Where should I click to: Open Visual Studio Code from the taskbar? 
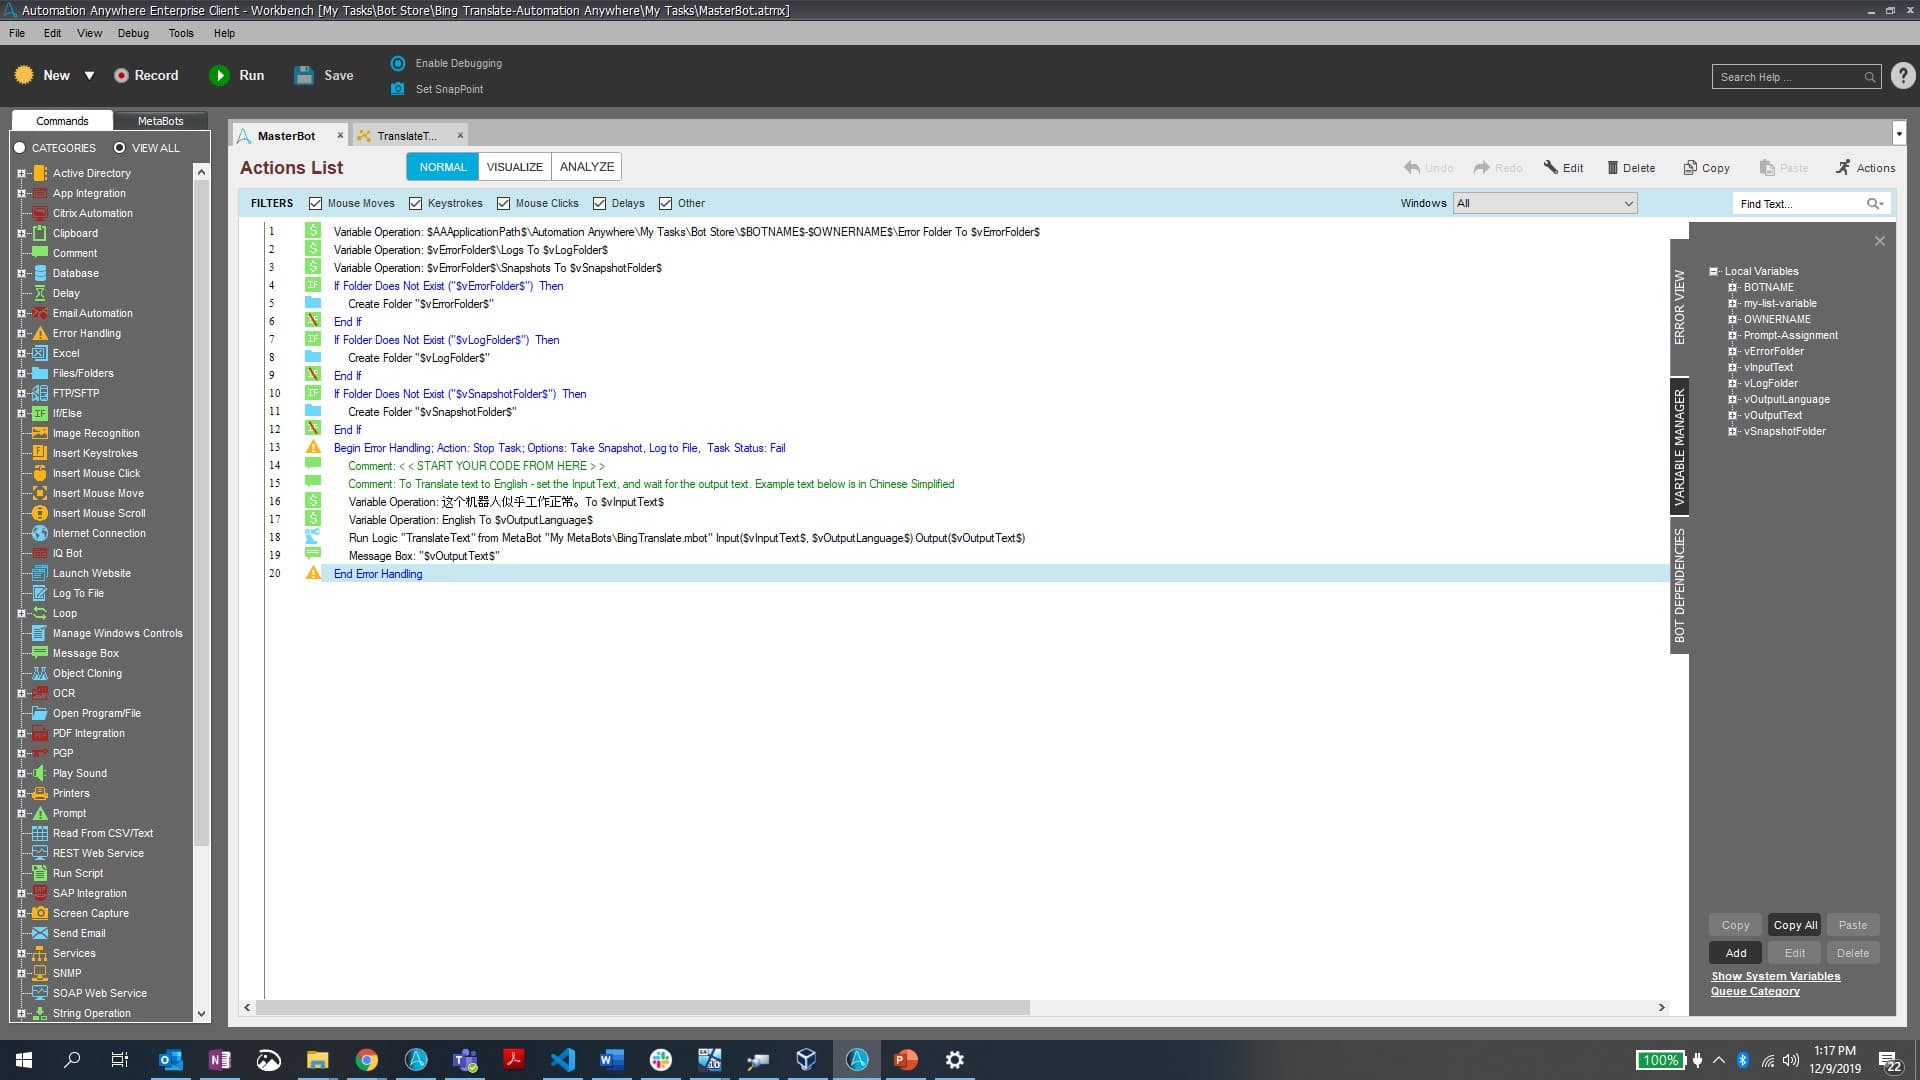(x=563, y=1060)
